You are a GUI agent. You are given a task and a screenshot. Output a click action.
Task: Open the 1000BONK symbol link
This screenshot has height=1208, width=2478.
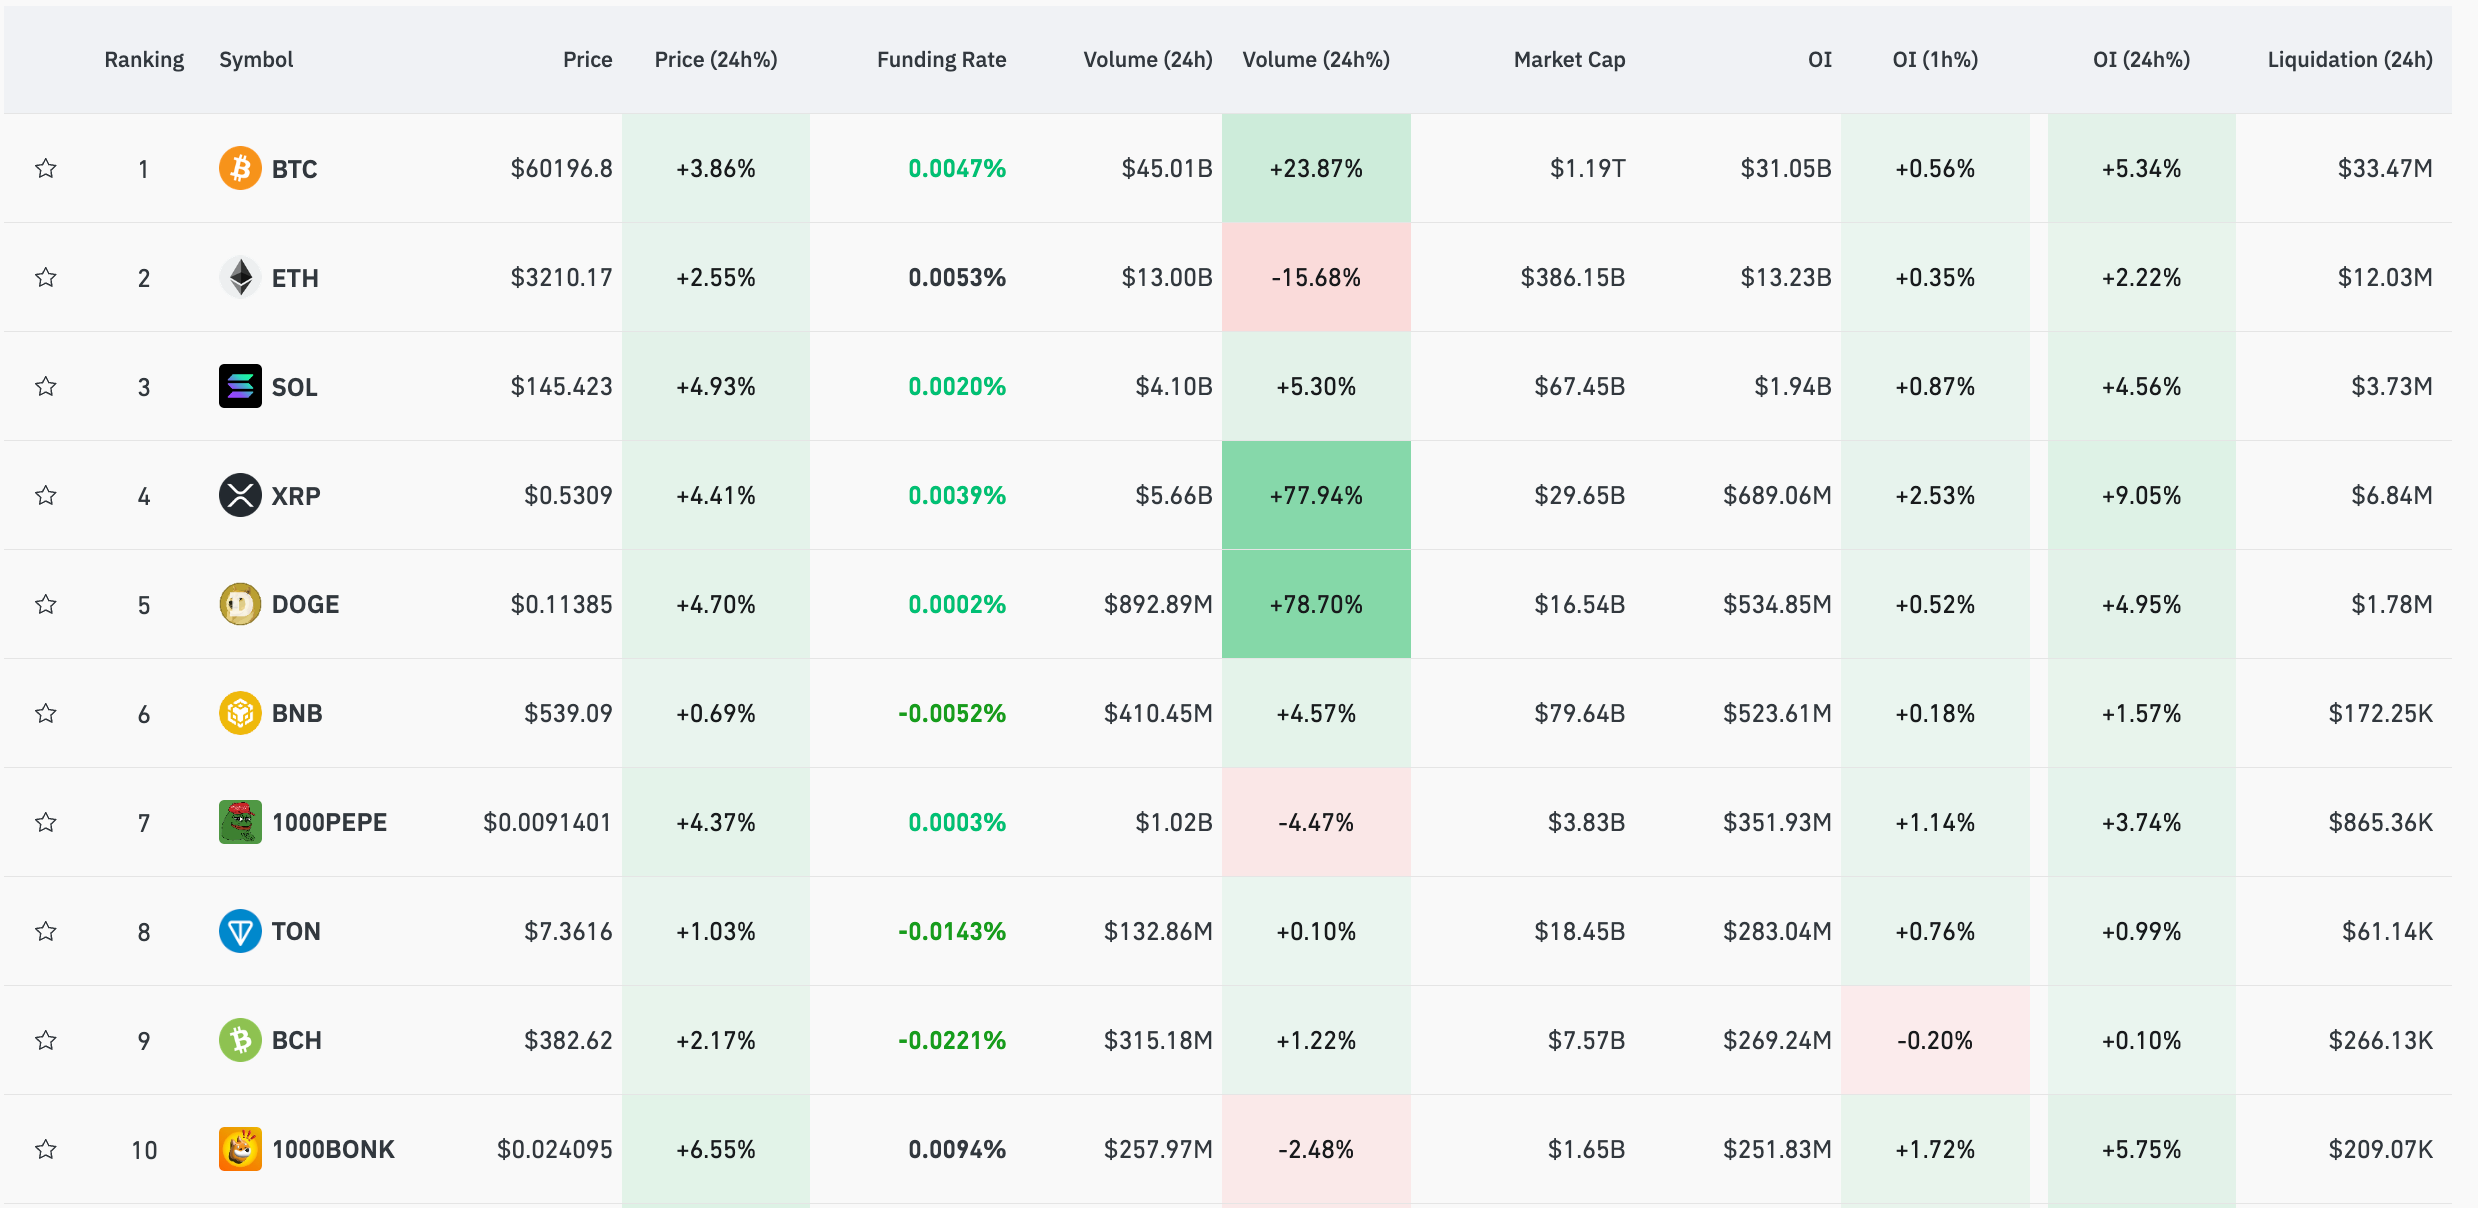point(333,1150)
